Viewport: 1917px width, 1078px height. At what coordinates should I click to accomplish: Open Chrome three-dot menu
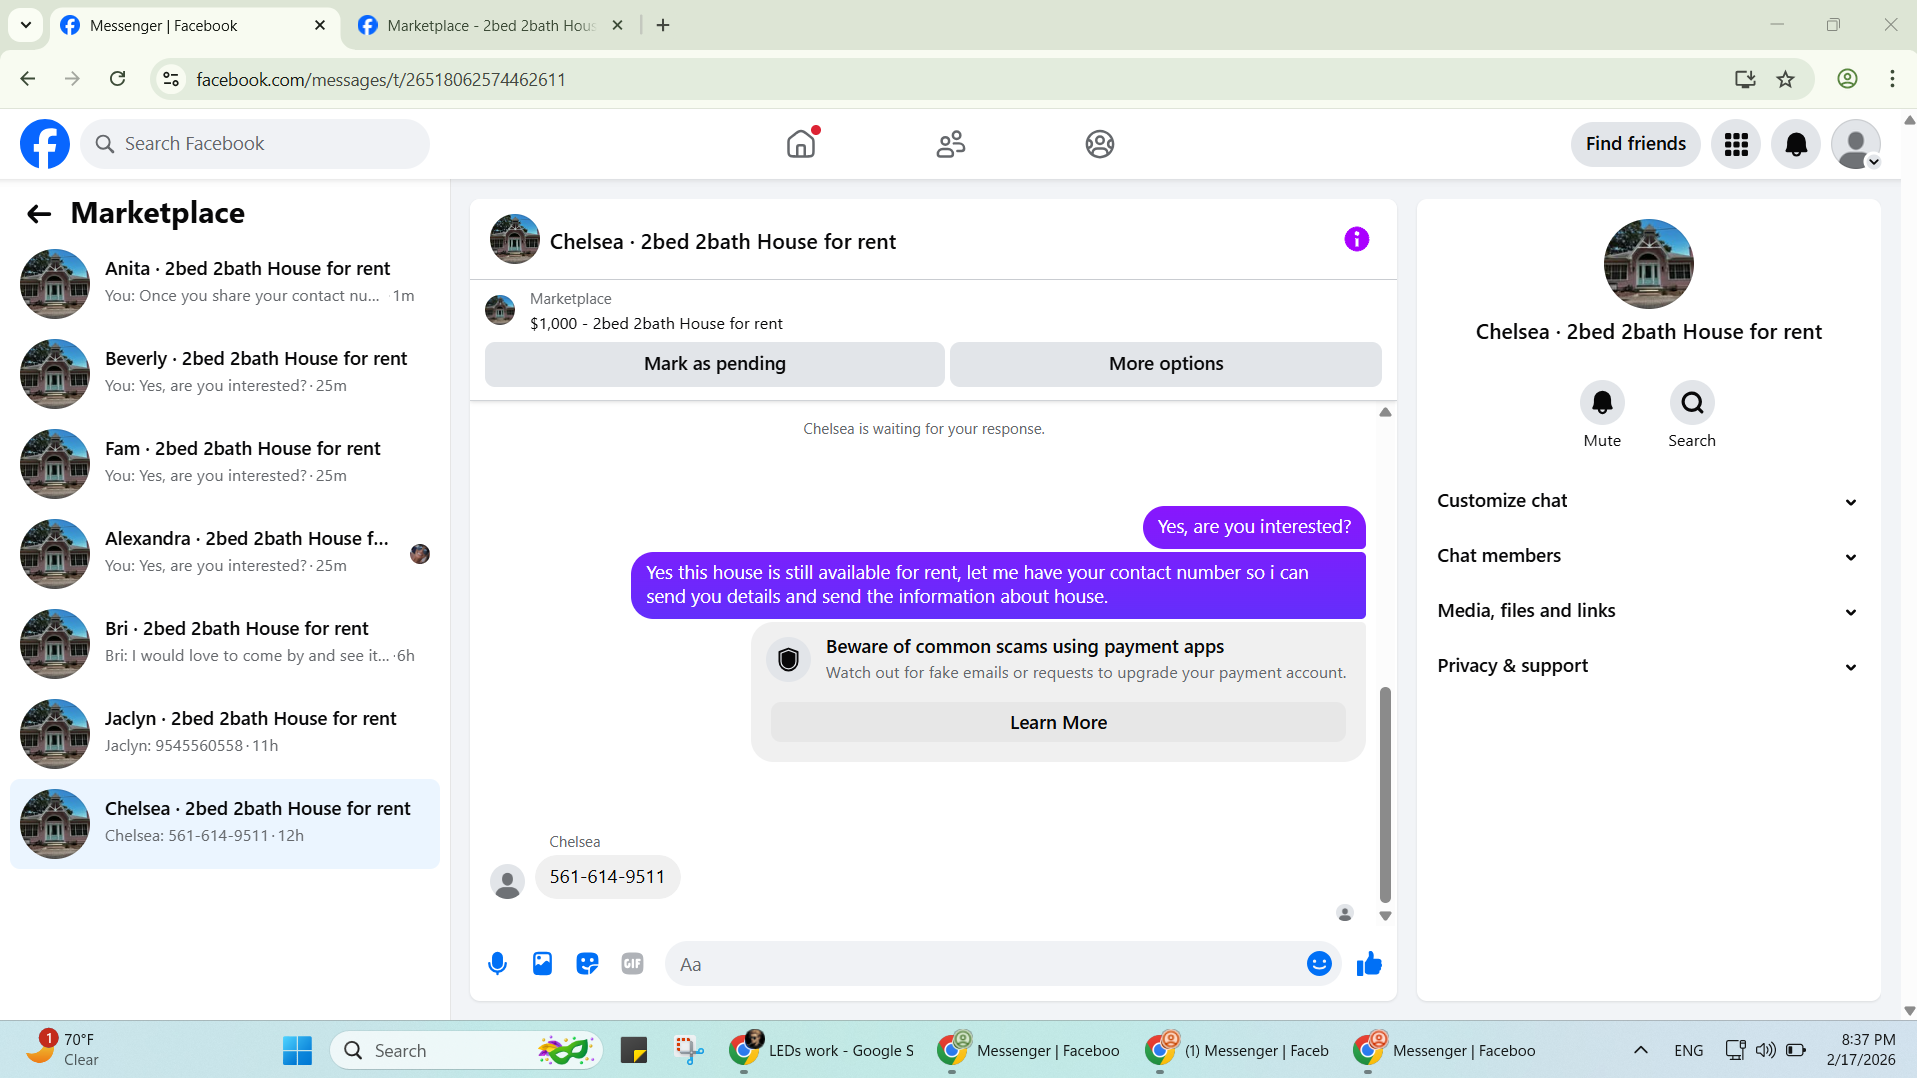pyautogui.click(x=1892, y=79)
